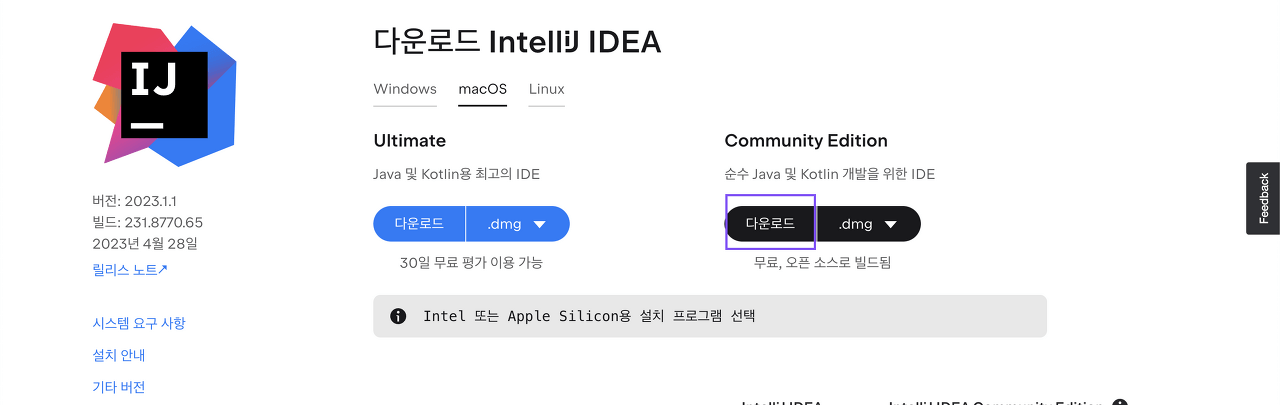The height and width of the screenshot is (405, 1280).
Task: Click the 30일 무료 평가 이용 가능 text
Action: click(471, 263)
